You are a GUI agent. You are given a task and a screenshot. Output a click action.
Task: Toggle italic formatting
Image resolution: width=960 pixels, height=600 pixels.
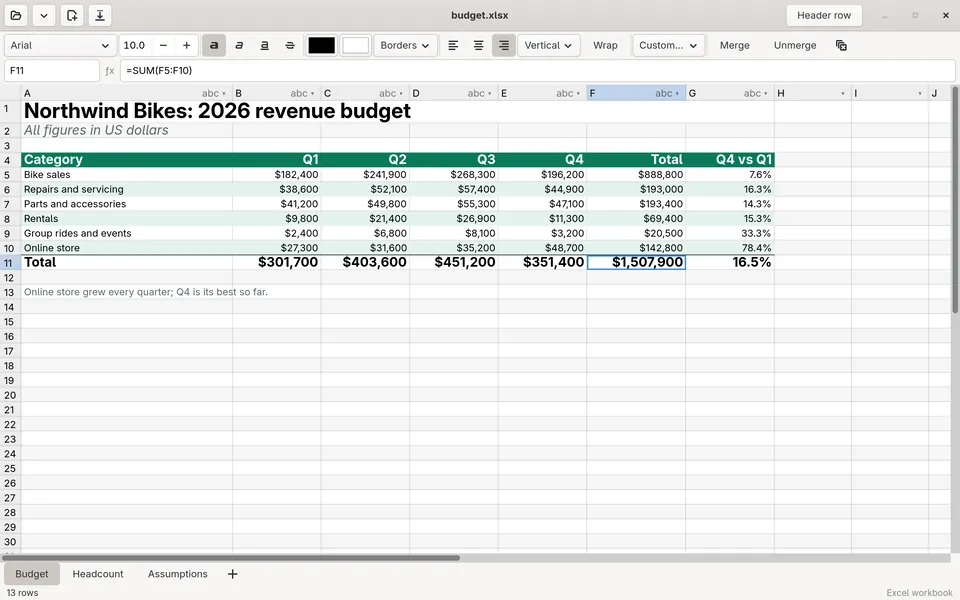tap(239, 45)
